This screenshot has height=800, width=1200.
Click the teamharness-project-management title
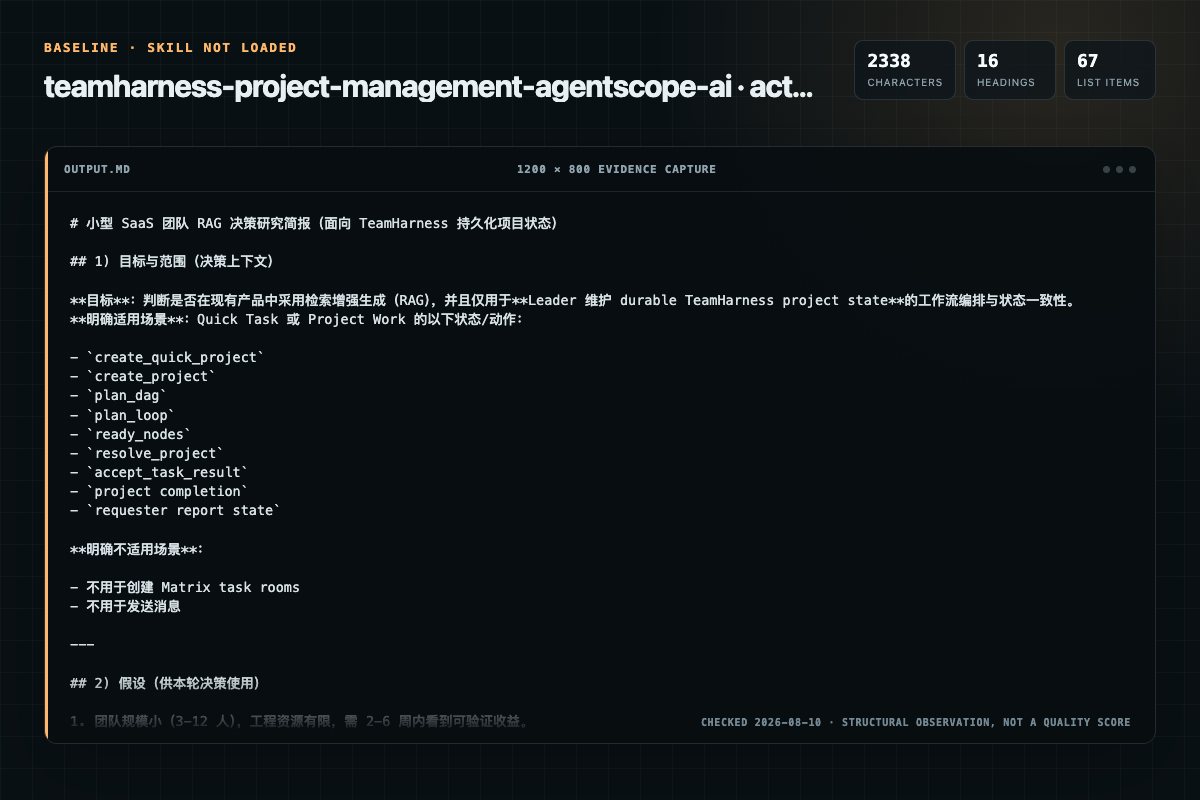[428, 88]
